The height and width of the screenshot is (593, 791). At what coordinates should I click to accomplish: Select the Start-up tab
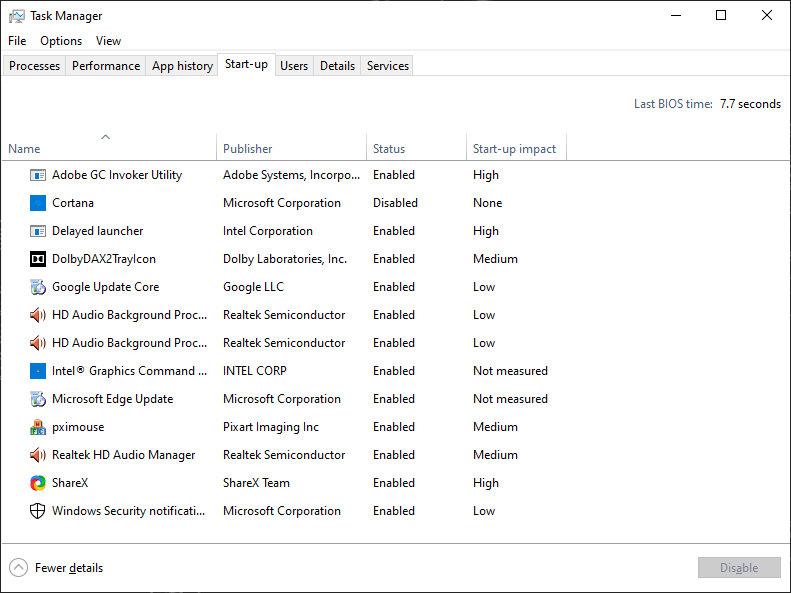pos(246,64)
